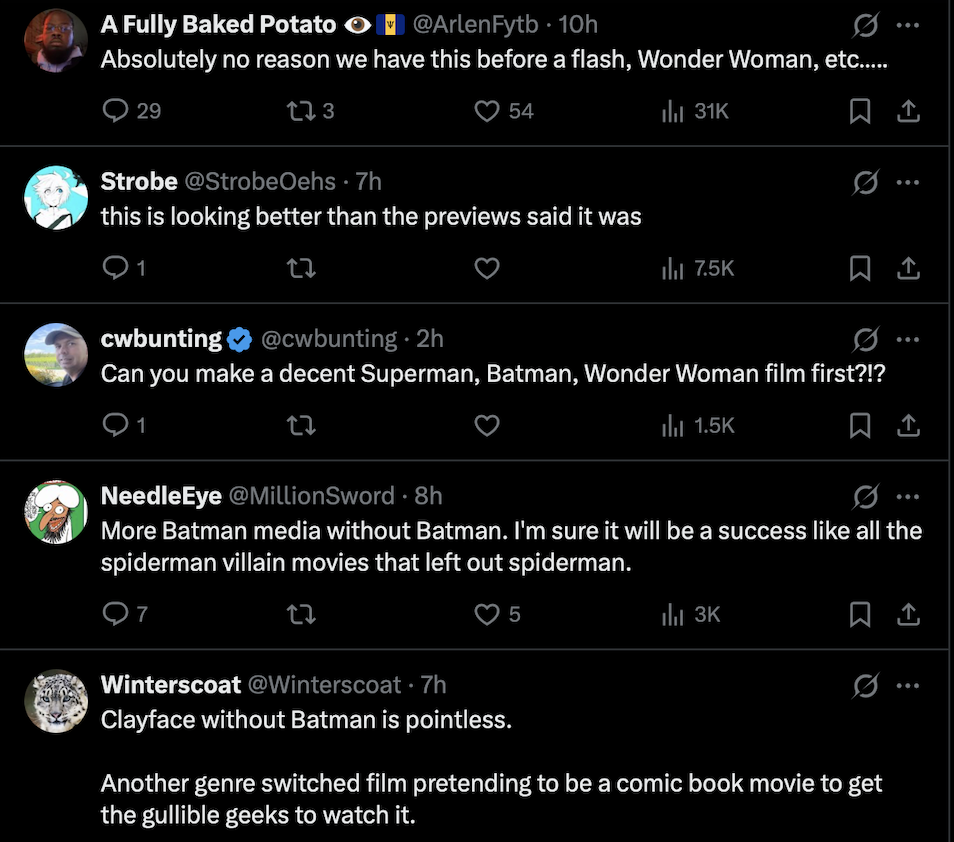Open cwbunting's profile name link
The image size is (954, 842).
click(161, 339)
